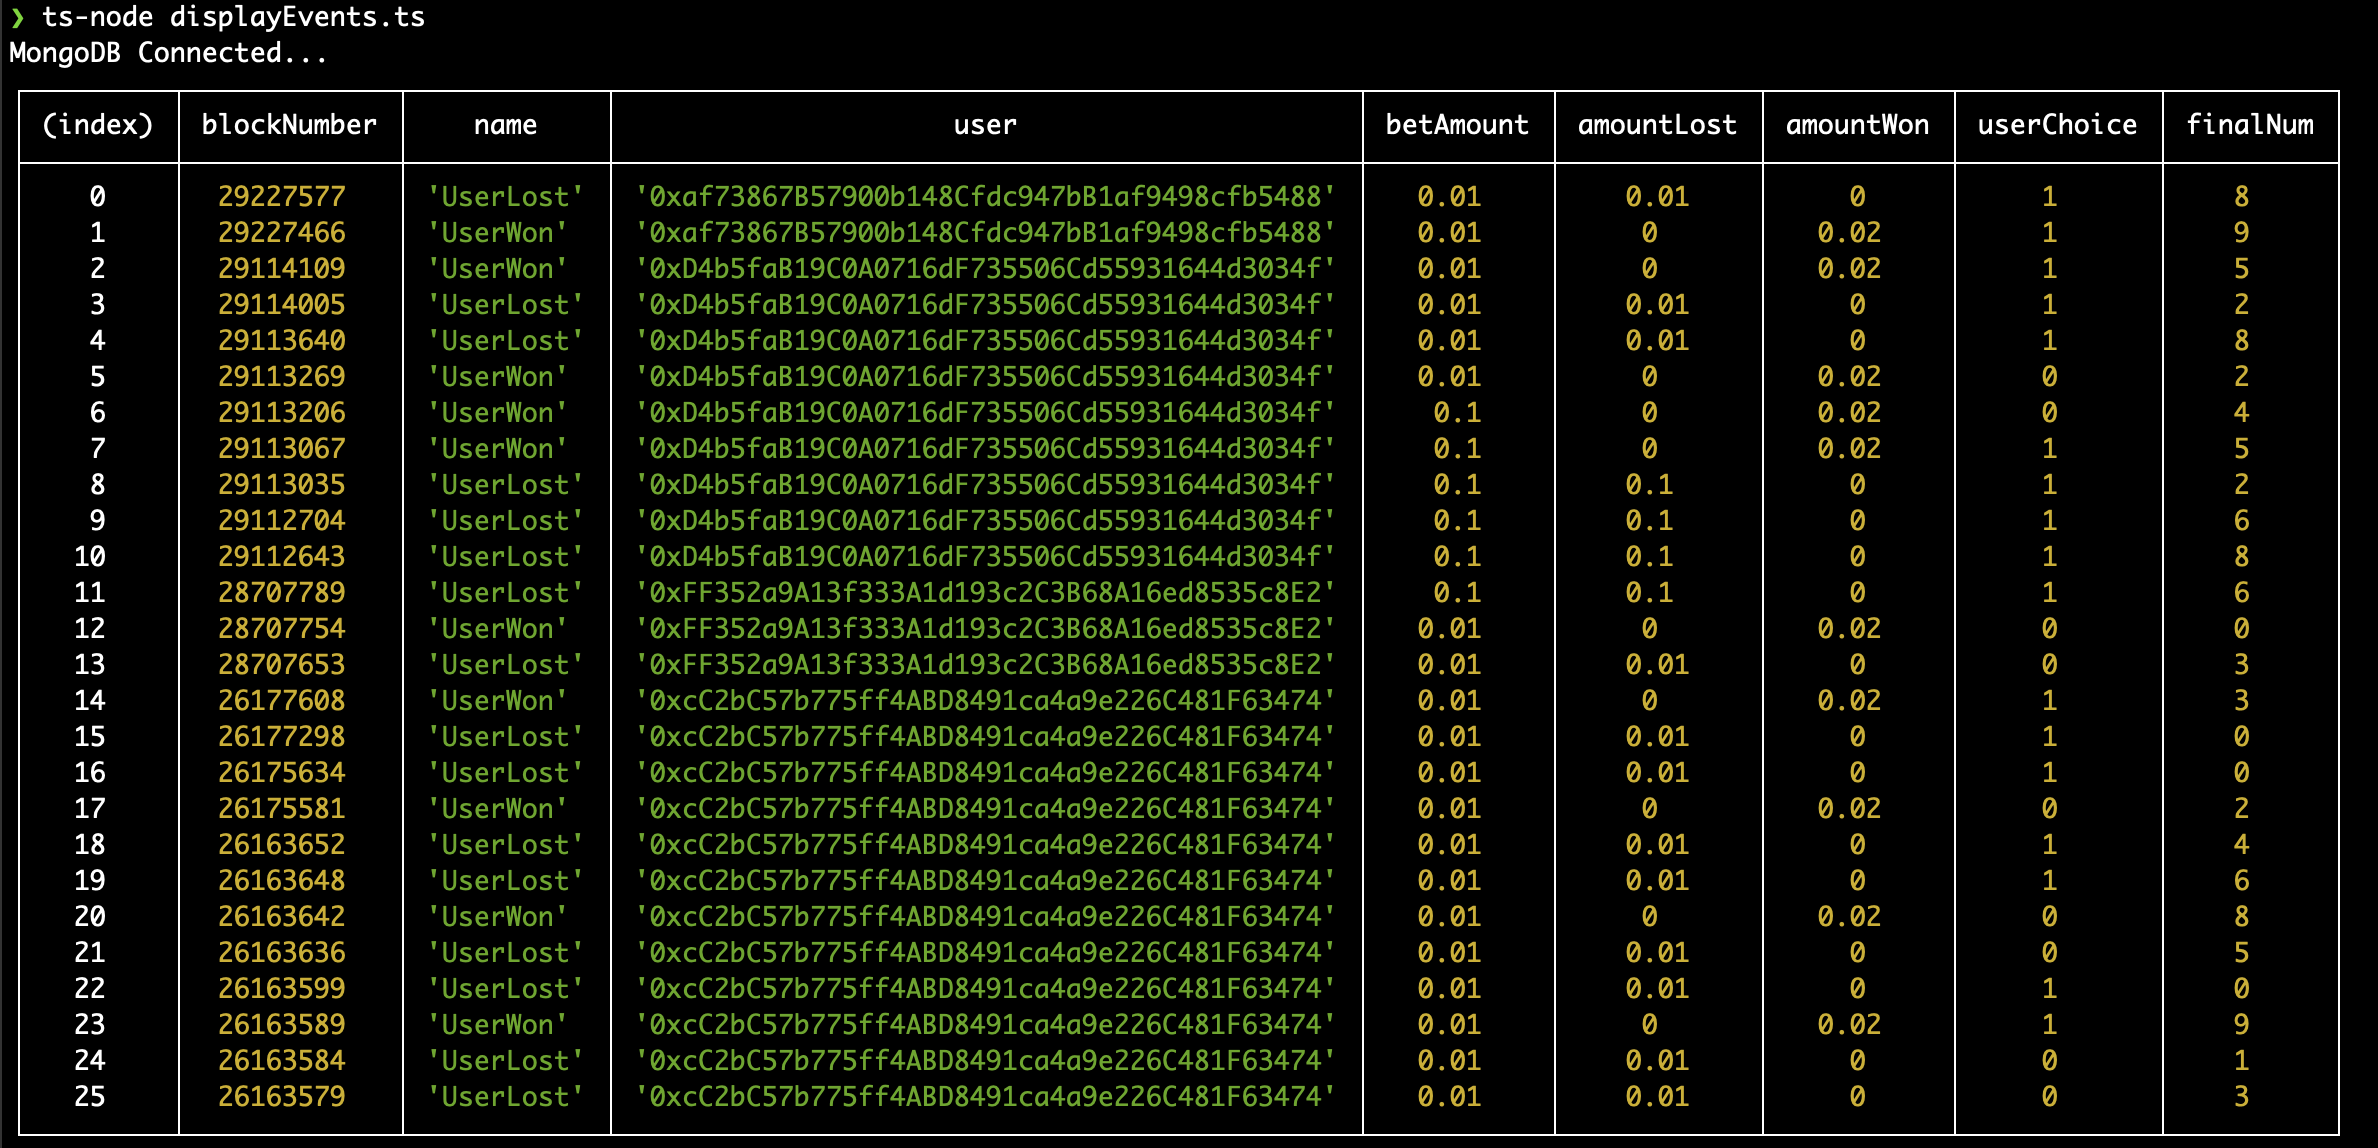This screenshot has height=1148, width=2378.
Task: Click finalNum 1 in index row 24
Action: tap(2241, 1061)
